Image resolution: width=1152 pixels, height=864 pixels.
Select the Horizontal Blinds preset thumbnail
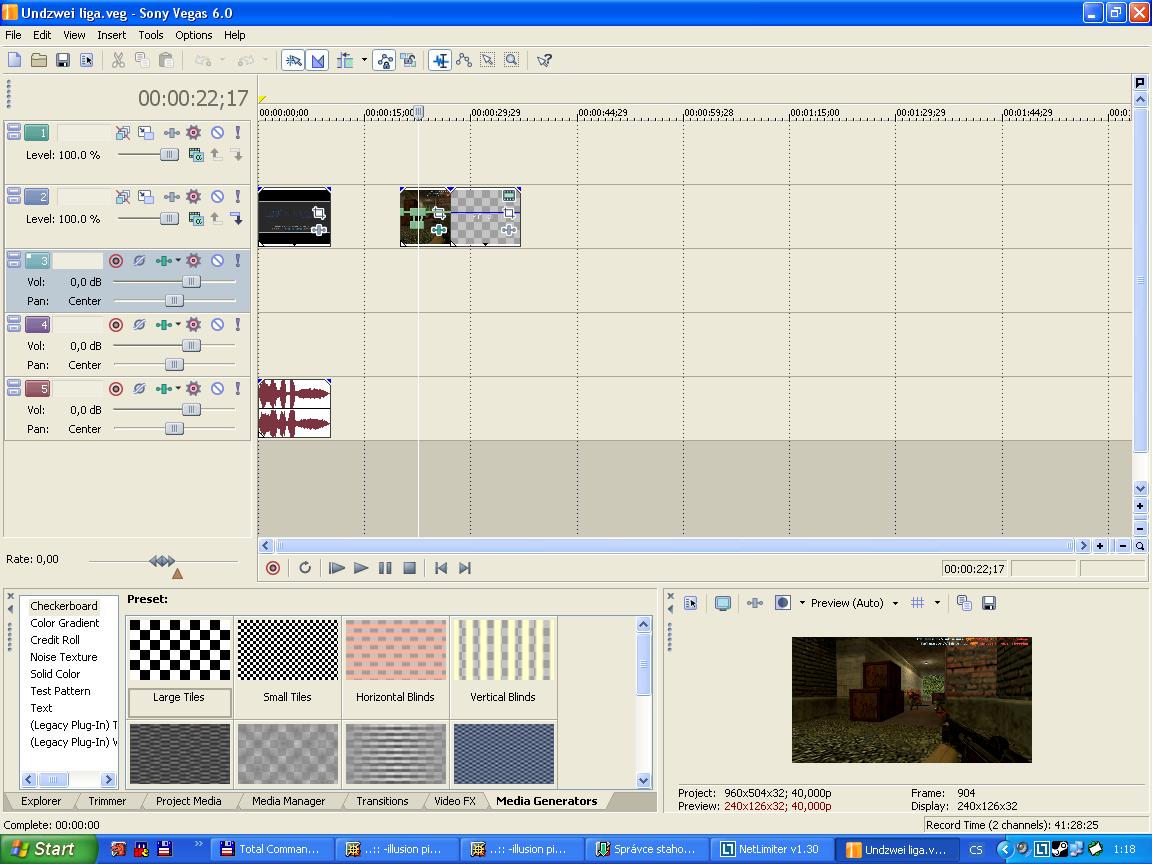395,651
